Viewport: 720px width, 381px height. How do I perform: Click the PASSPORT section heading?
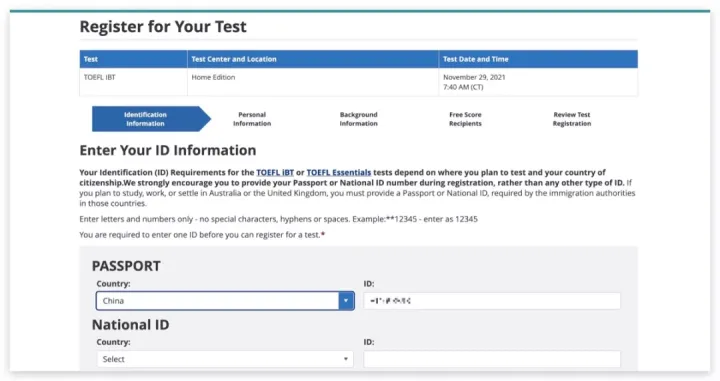(126, 266)
